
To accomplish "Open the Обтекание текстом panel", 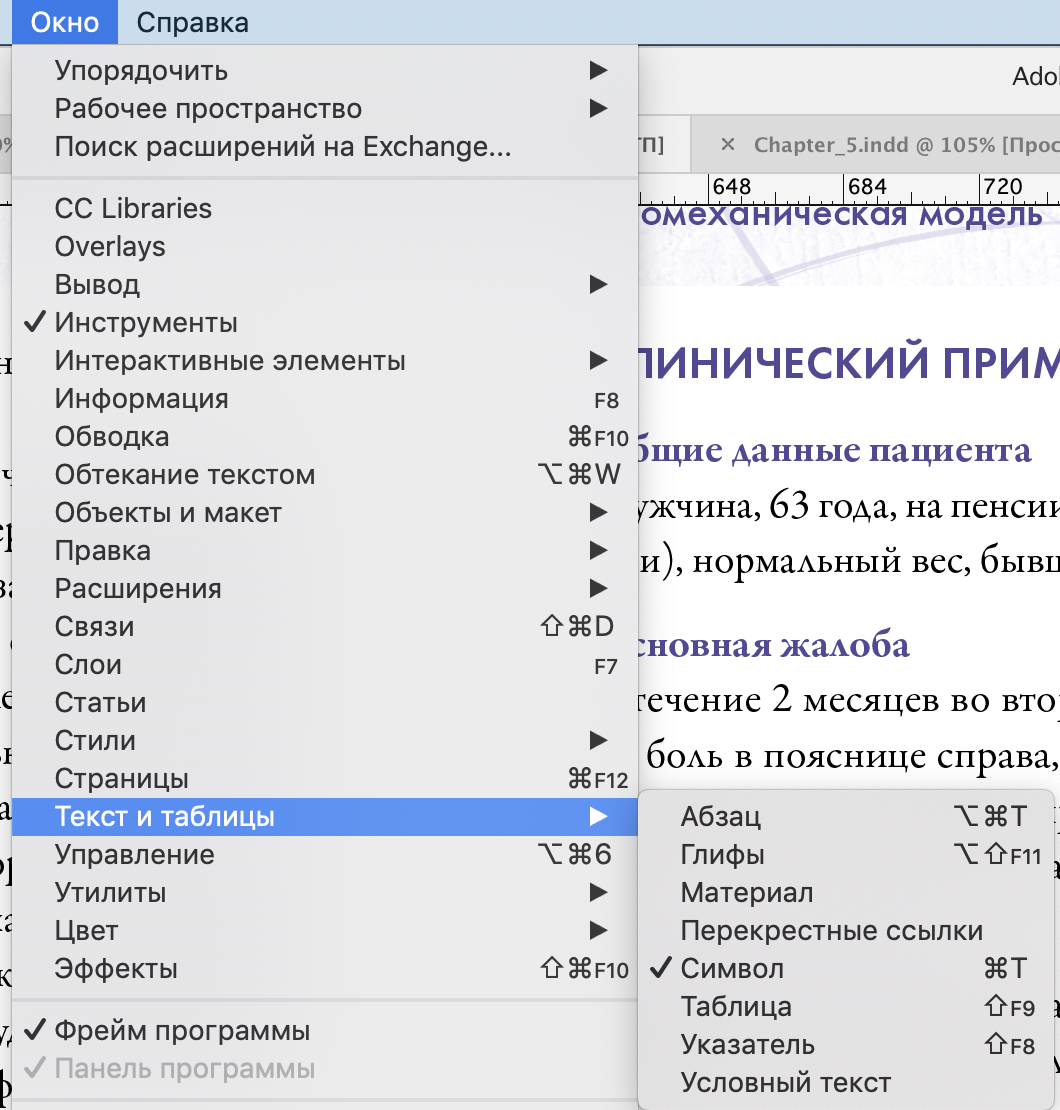I will [325, 474].
